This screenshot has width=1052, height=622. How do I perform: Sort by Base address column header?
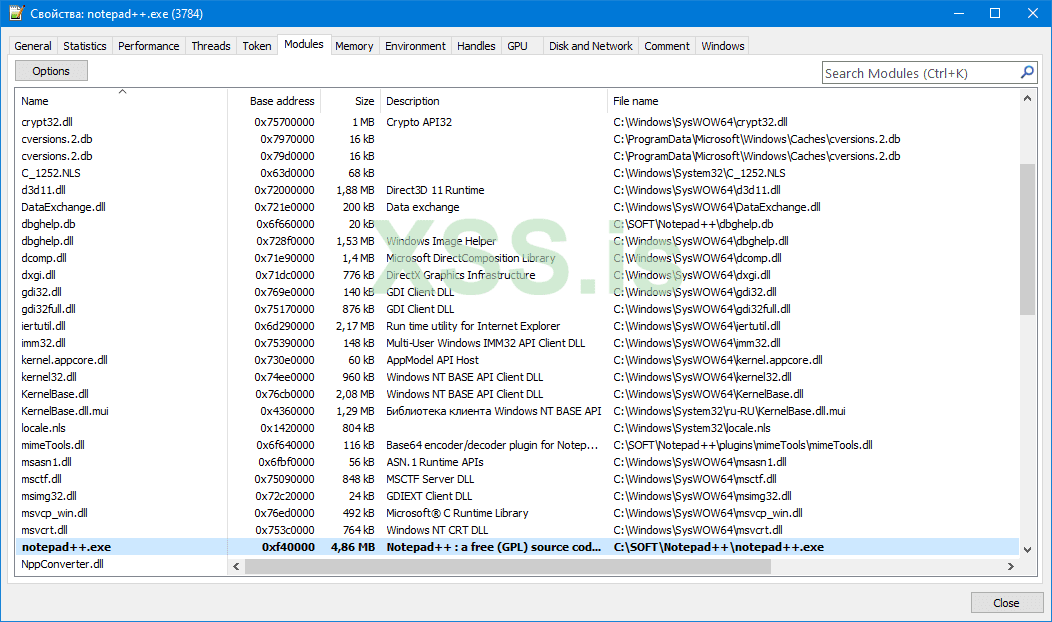(274, 101)
